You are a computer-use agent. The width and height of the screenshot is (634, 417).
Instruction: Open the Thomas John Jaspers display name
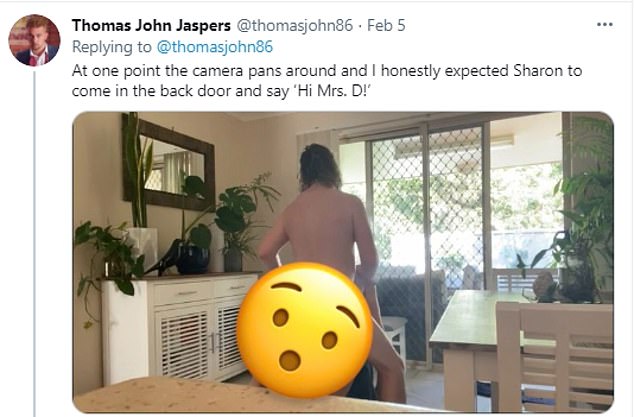(x=151, y=25)
